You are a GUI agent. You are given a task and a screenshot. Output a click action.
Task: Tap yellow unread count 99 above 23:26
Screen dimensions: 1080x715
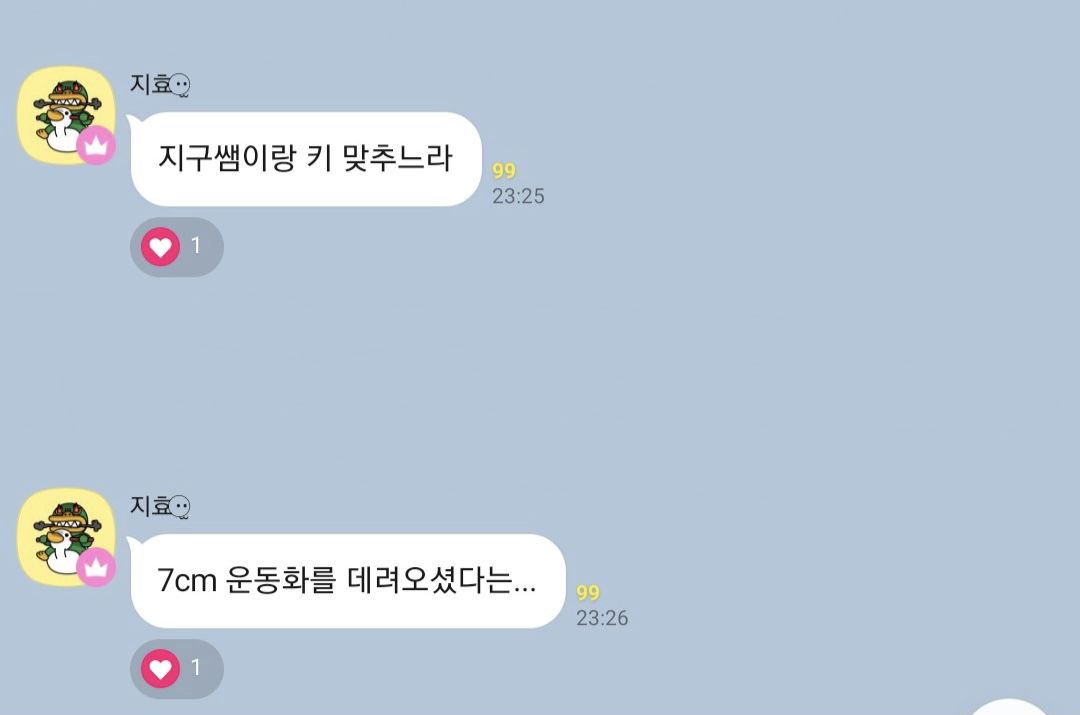click(x=588, y=592)
